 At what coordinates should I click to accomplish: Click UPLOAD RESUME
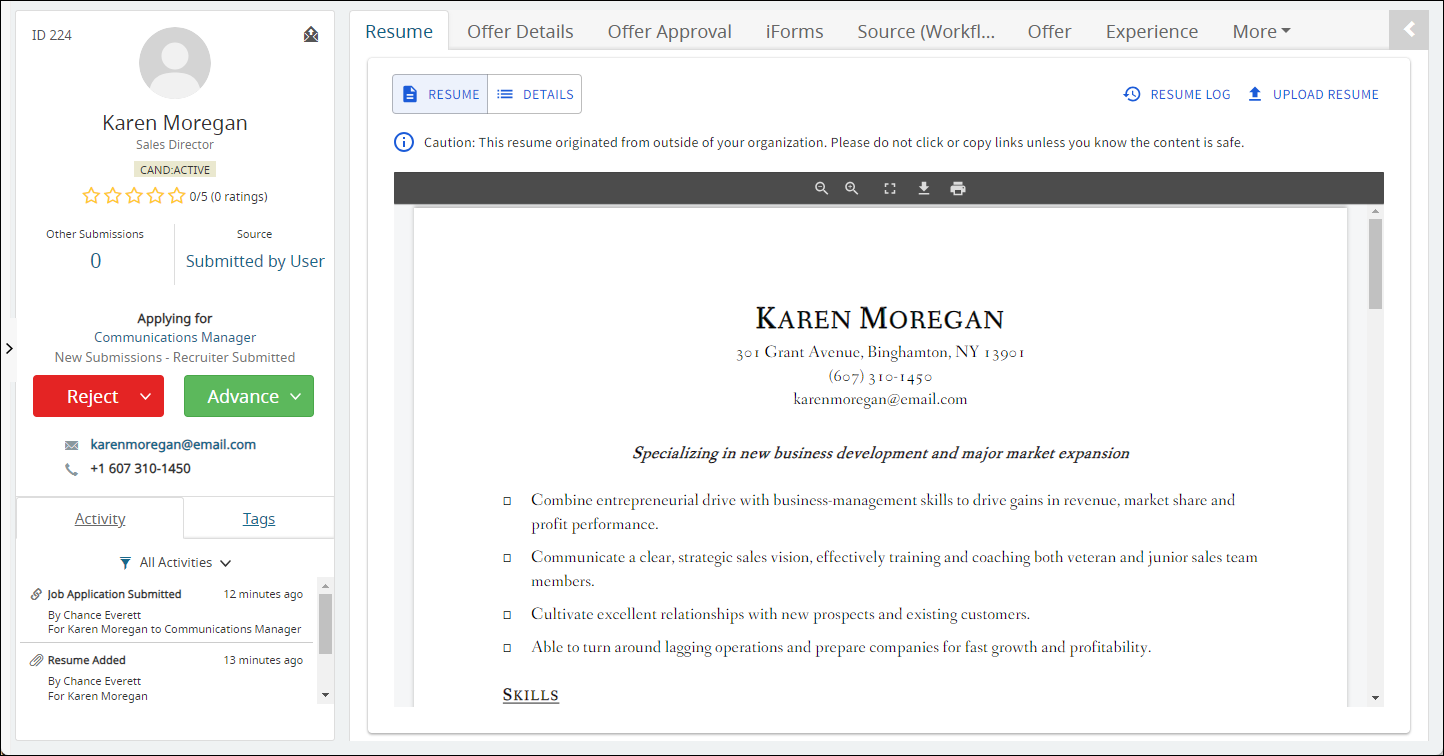point(1313,94)
